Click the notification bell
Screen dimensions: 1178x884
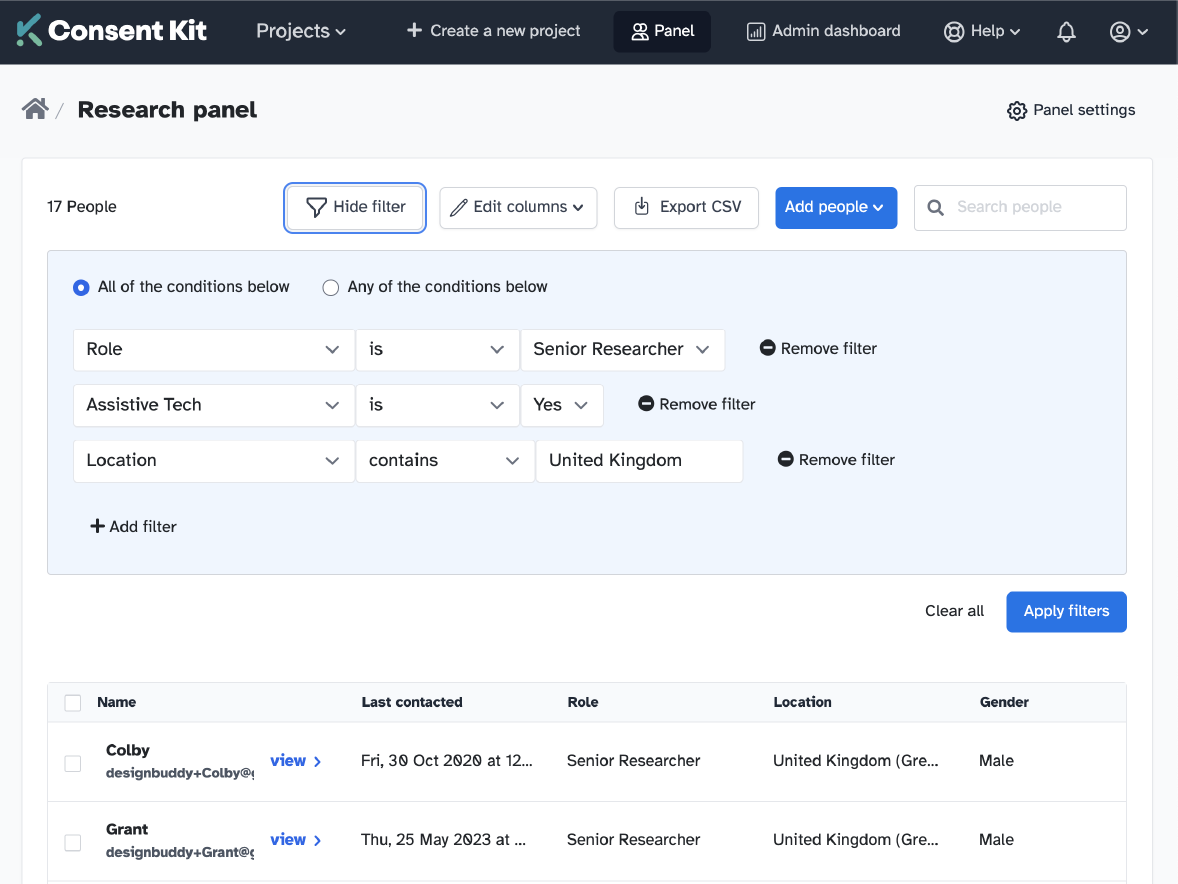pos(1065,31)
